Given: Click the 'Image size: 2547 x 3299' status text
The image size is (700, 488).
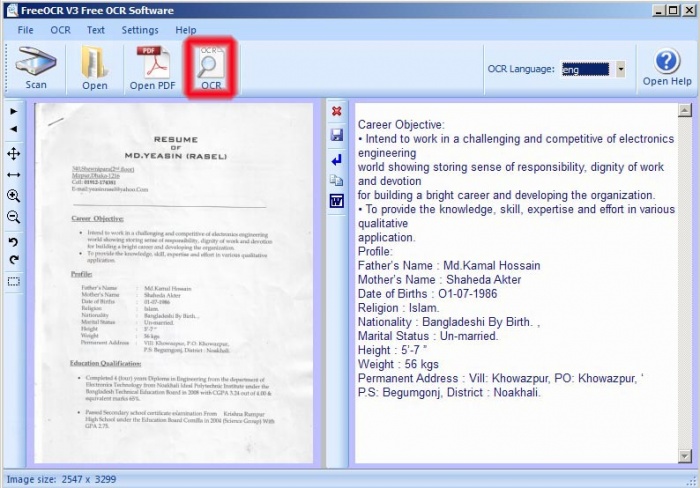Looking at the screenshot, I should tap(61, 479).
